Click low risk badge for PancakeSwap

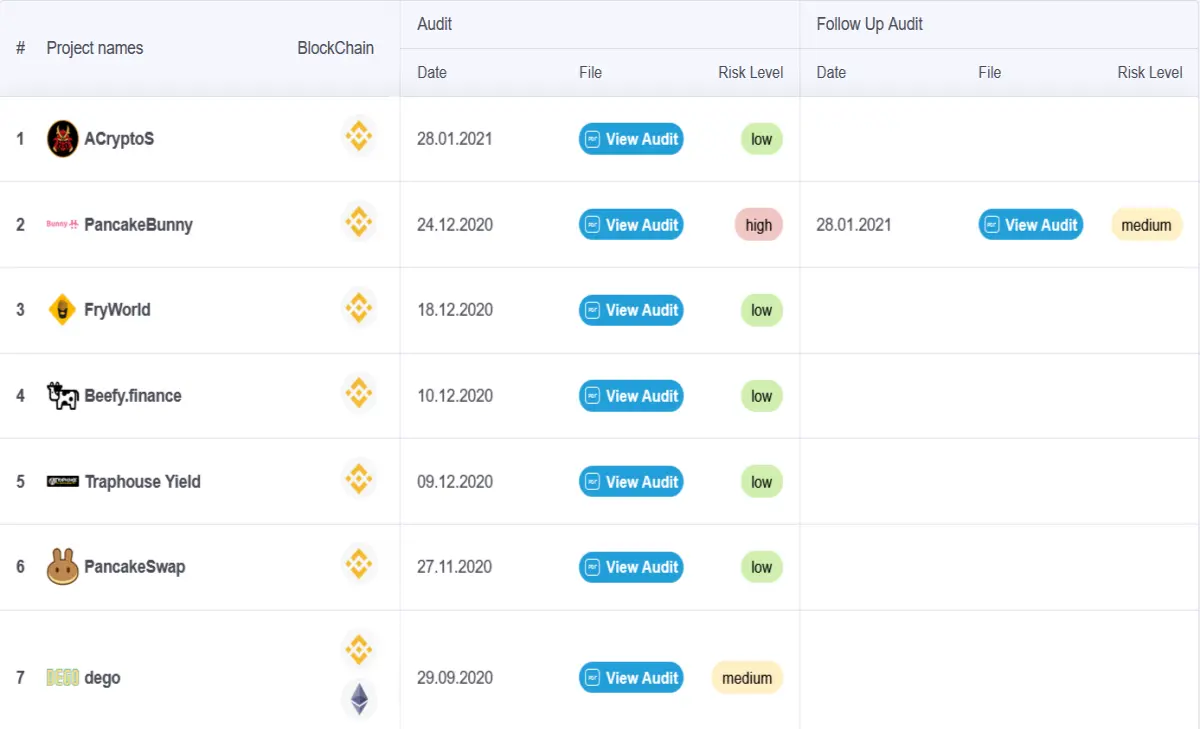(x=761, y=567)
